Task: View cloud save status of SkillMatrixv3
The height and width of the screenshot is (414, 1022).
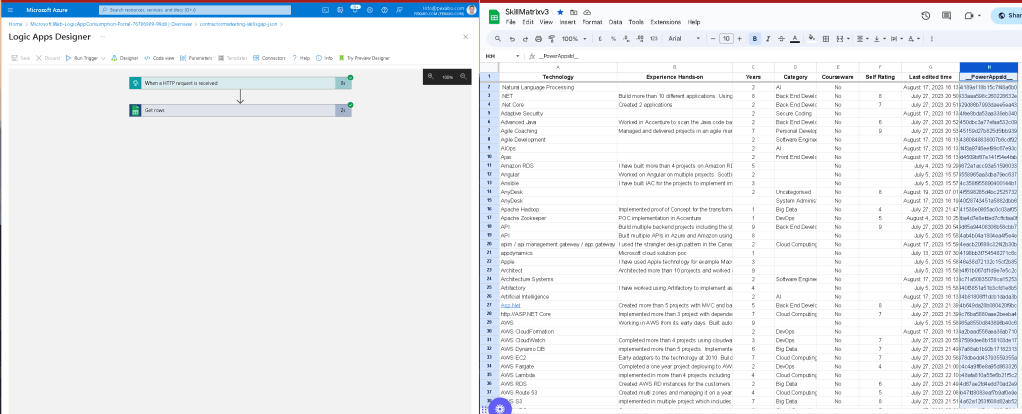Action: click(x=587, y=12)
